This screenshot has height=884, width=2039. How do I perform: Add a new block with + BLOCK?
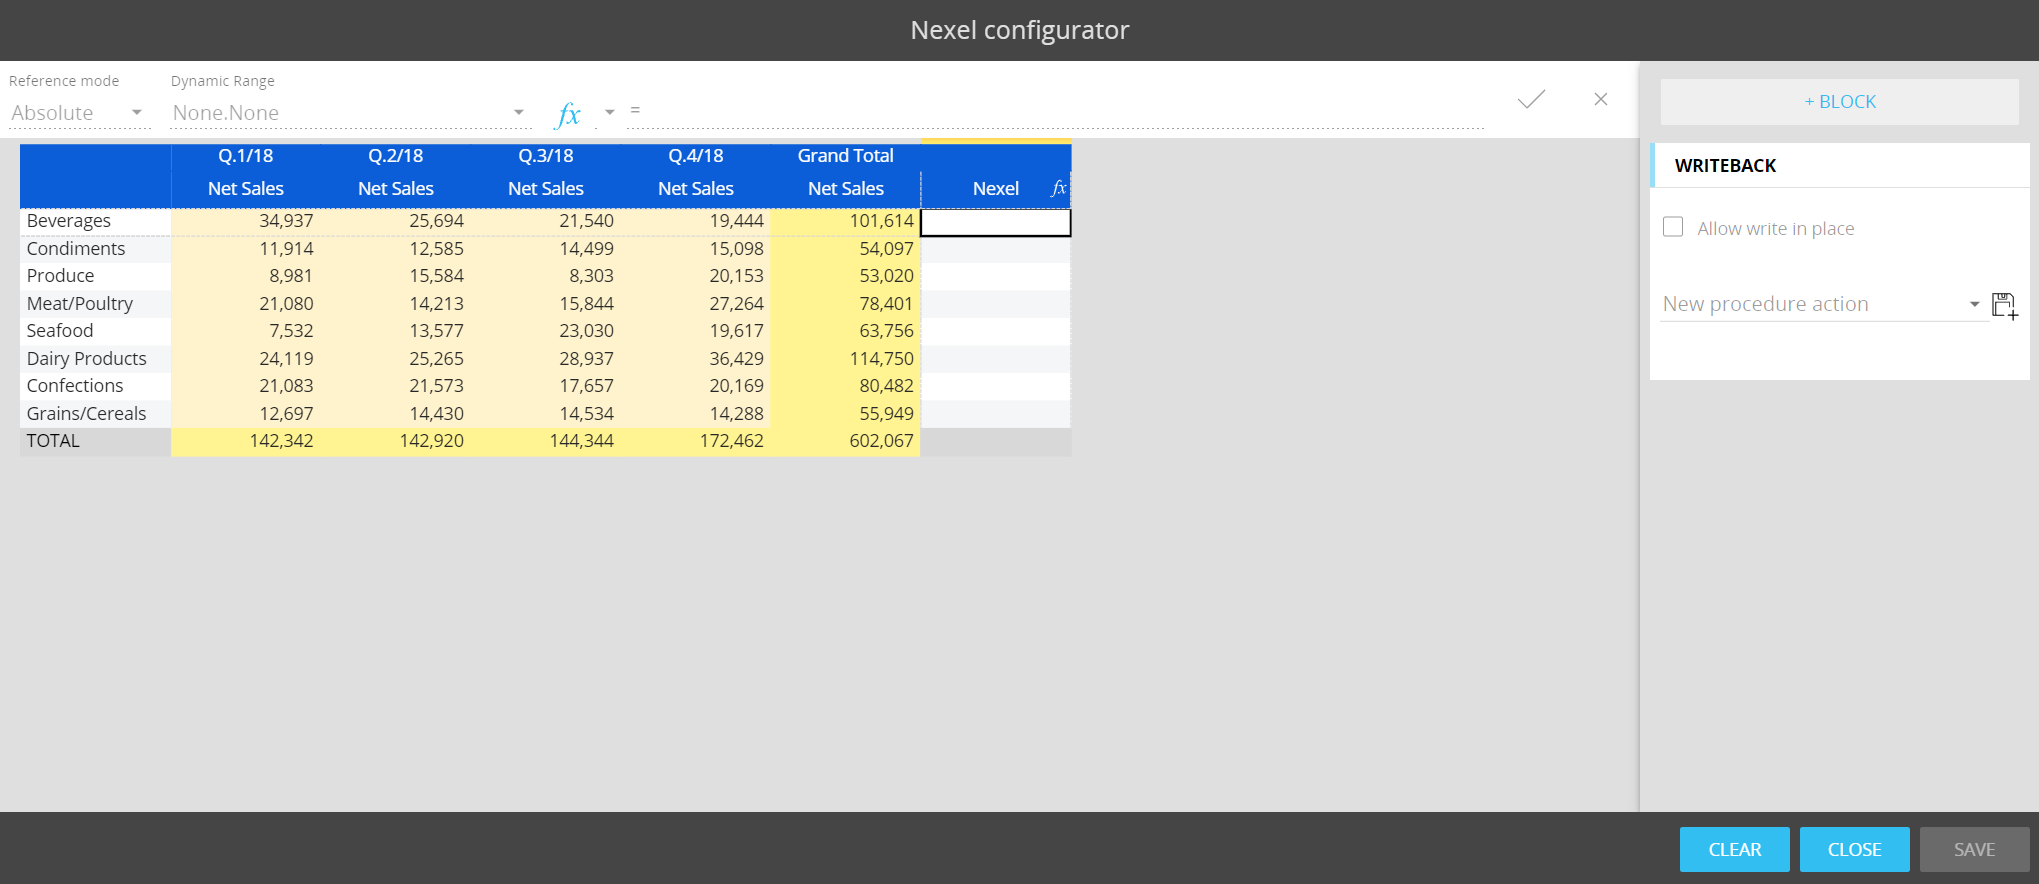click(1839, 102)
